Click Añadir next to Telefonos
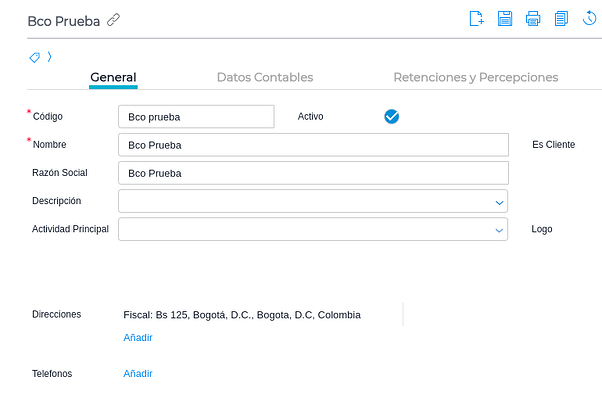 [138, 373]
